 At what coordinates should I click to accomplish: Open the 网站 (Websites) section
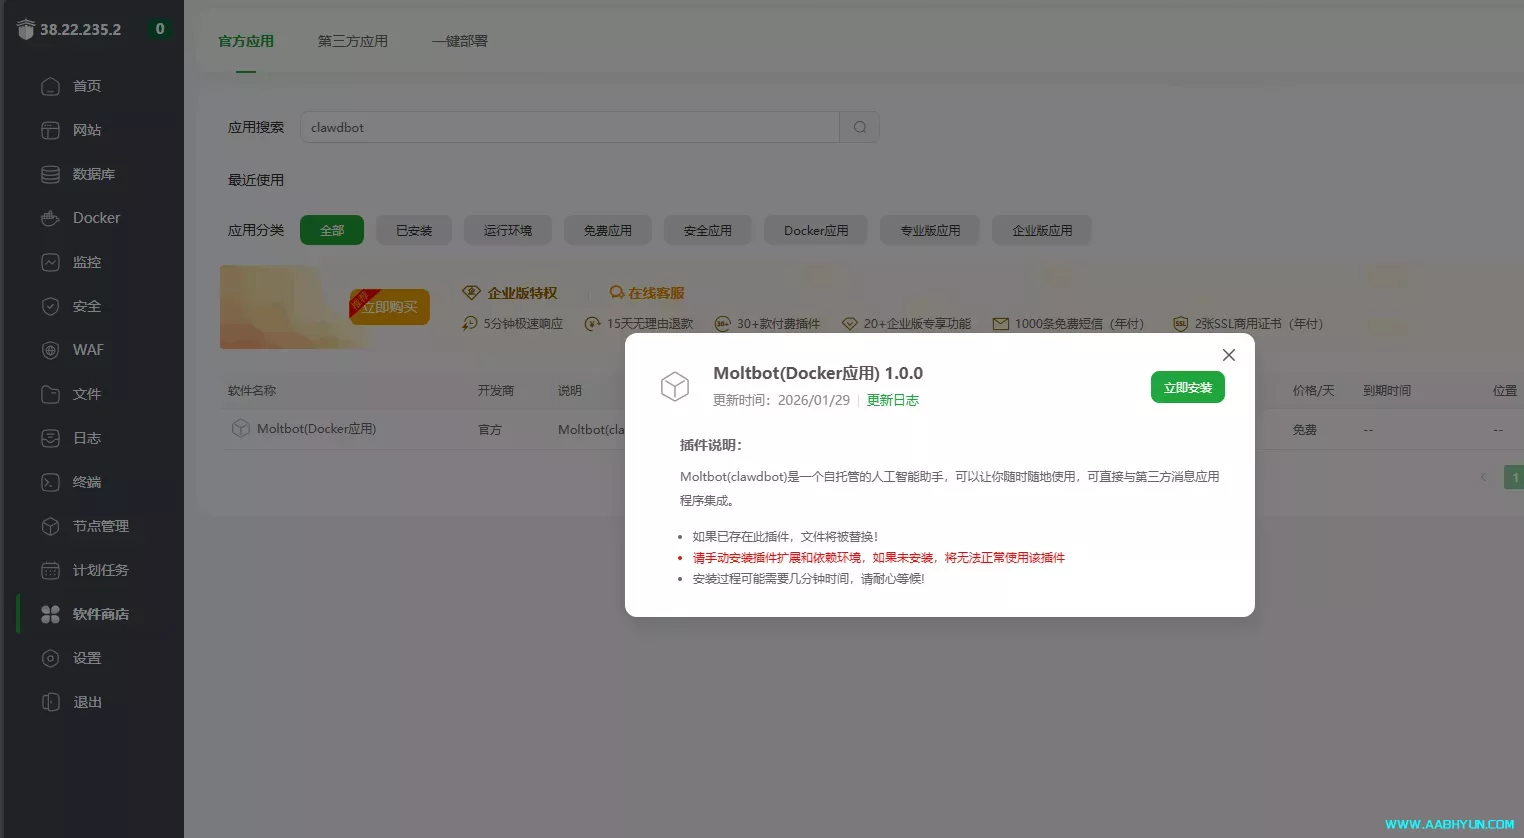pyautogui.click(x=85, y=129)
